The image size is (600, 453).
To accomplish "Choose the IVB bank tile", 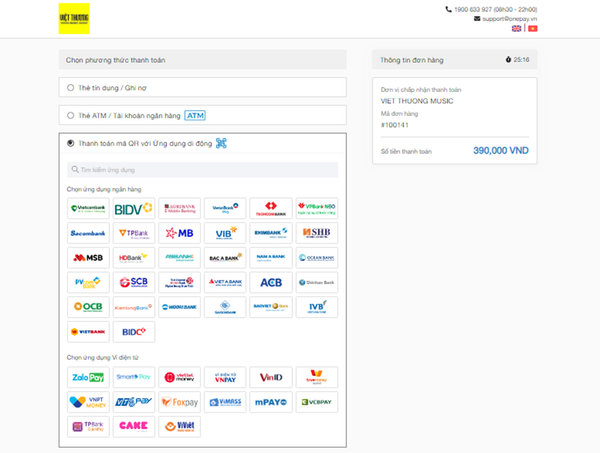I will point(317,307).
